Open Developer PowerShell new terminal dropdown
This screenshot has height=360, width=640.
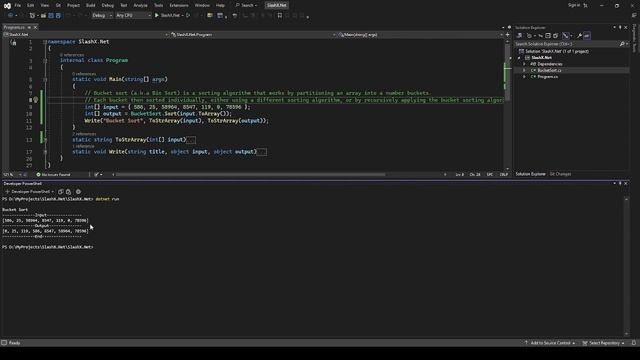pos(53,191)
